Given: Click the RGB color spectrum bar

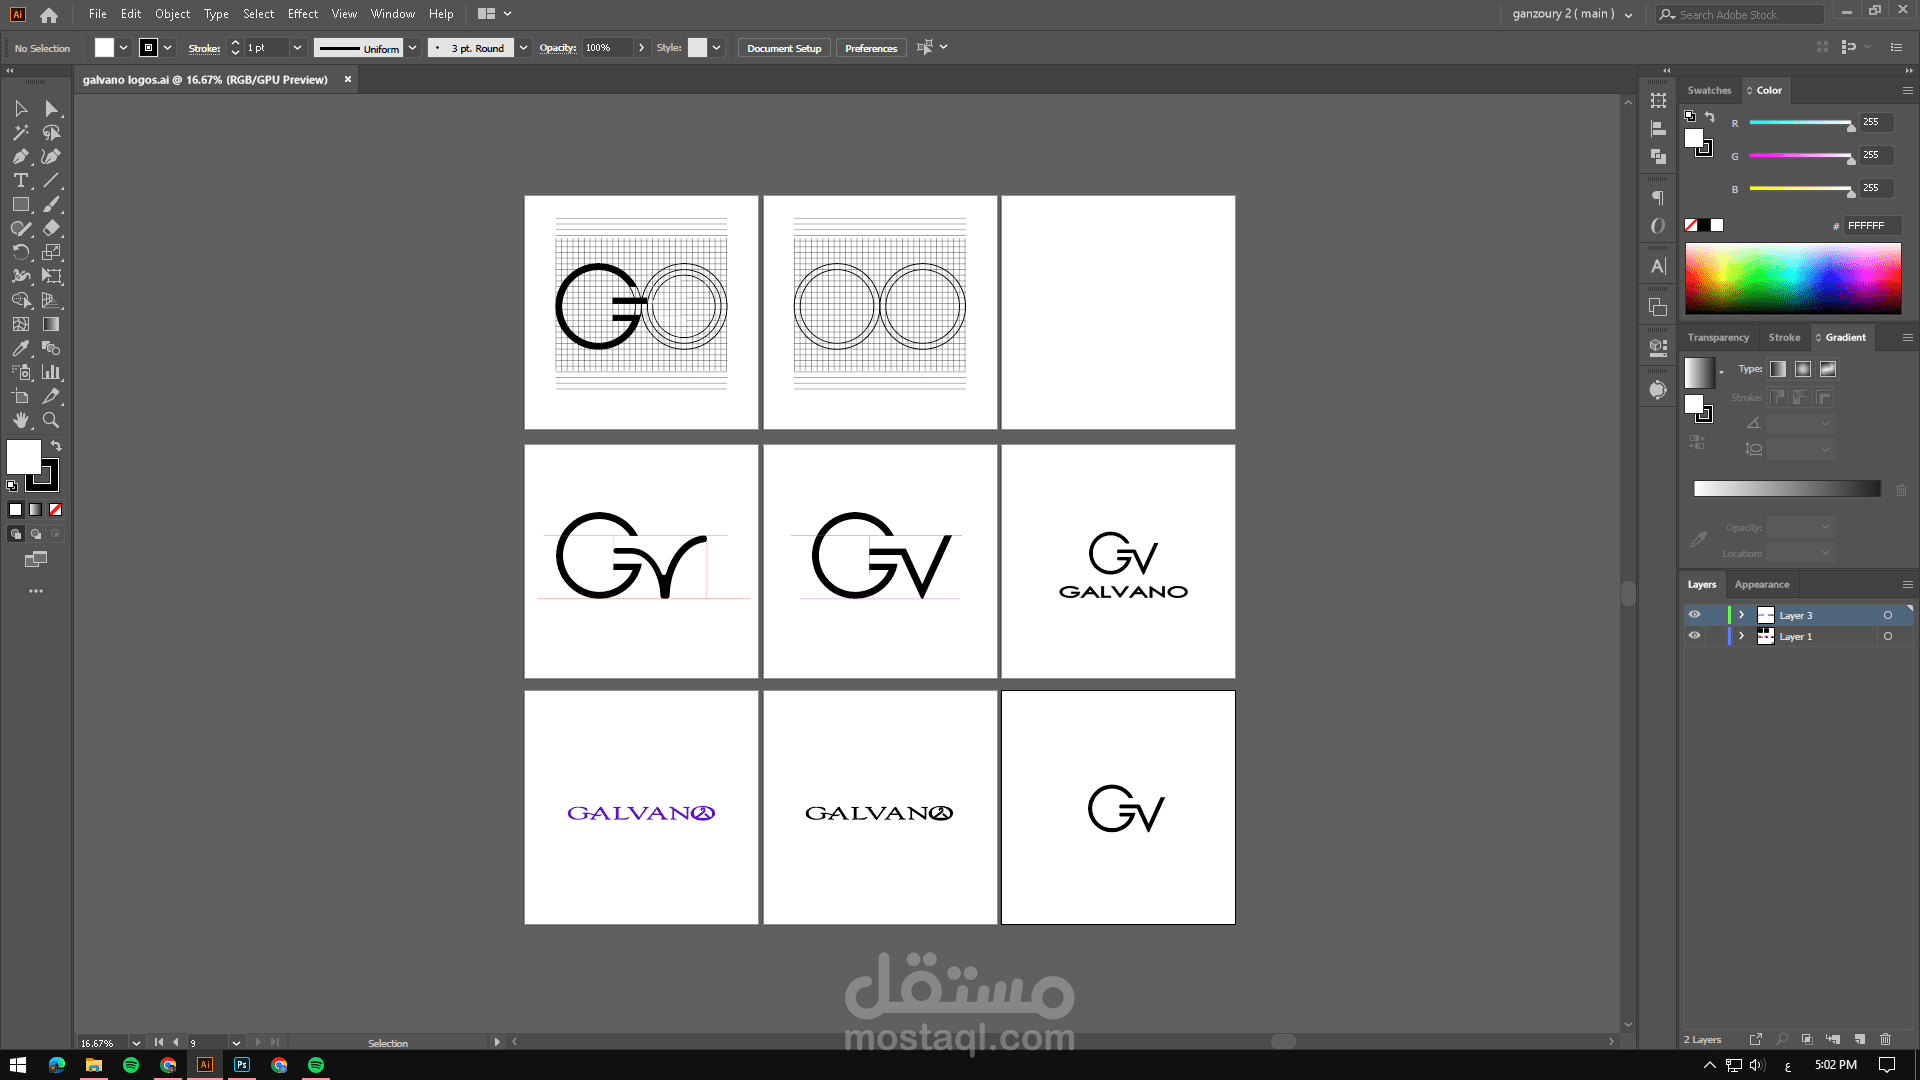Looking at the screenshot, I should point(1792,279).
